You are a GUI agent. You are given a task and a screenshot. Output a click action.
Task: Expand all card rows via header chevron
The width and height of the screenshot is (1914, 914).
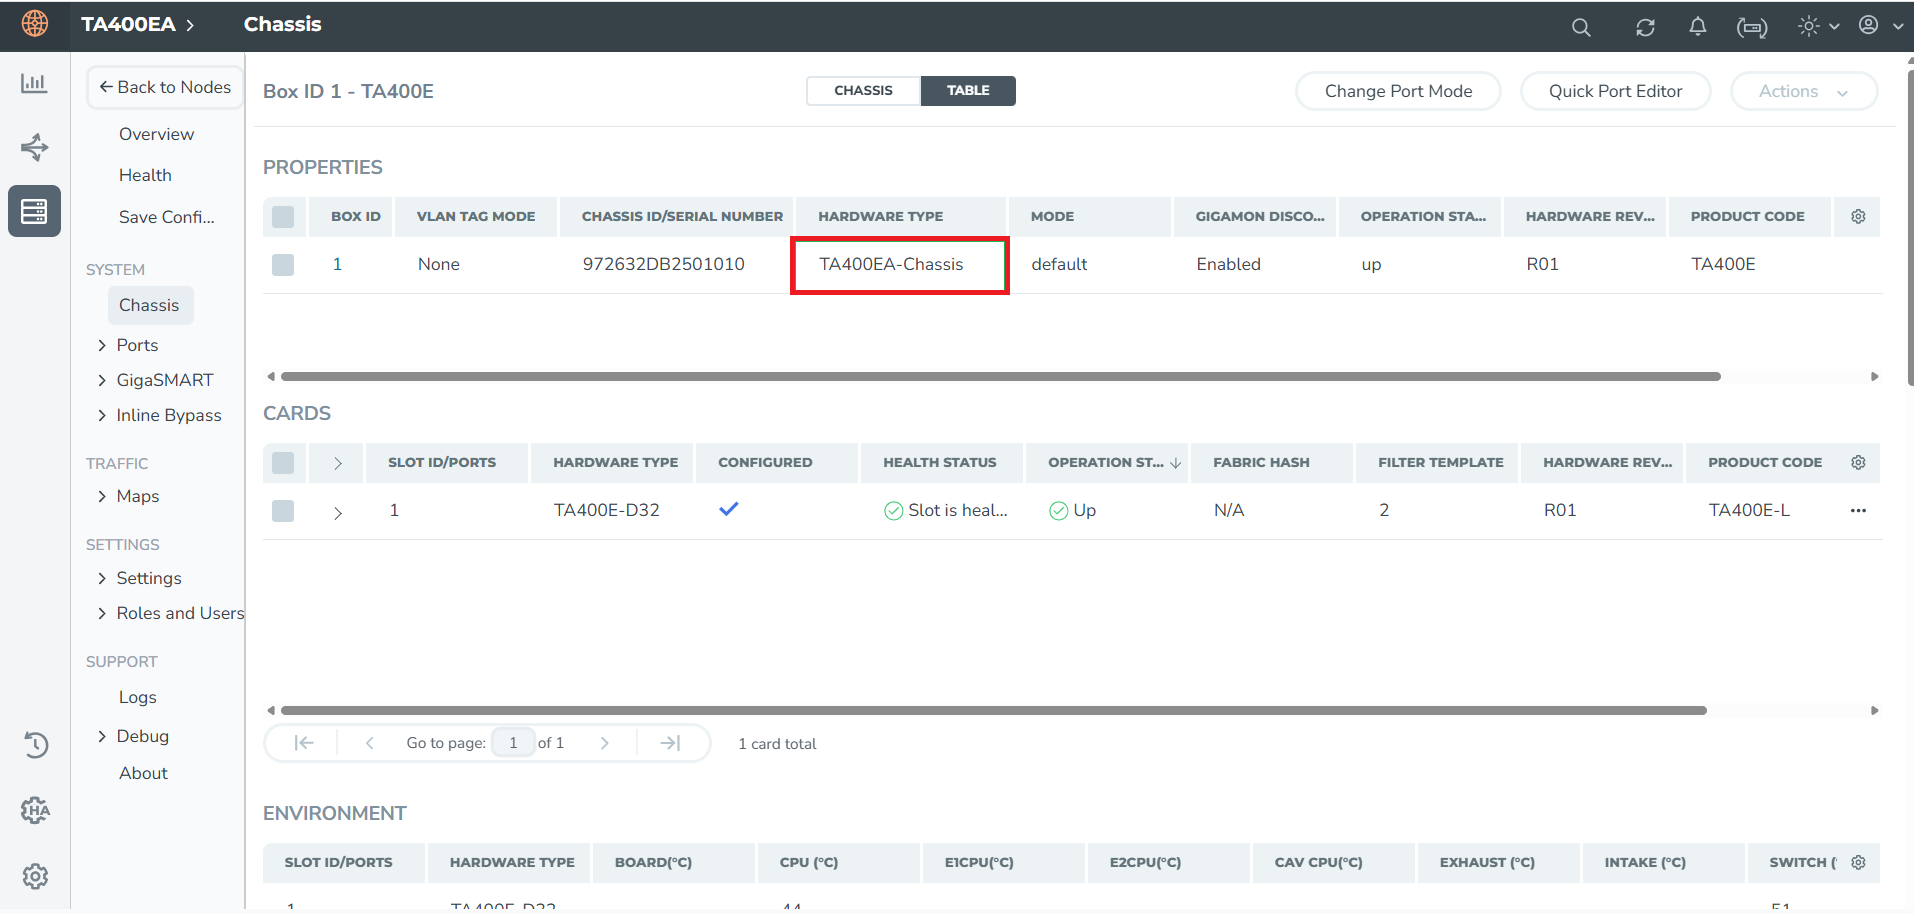[338, 463]
